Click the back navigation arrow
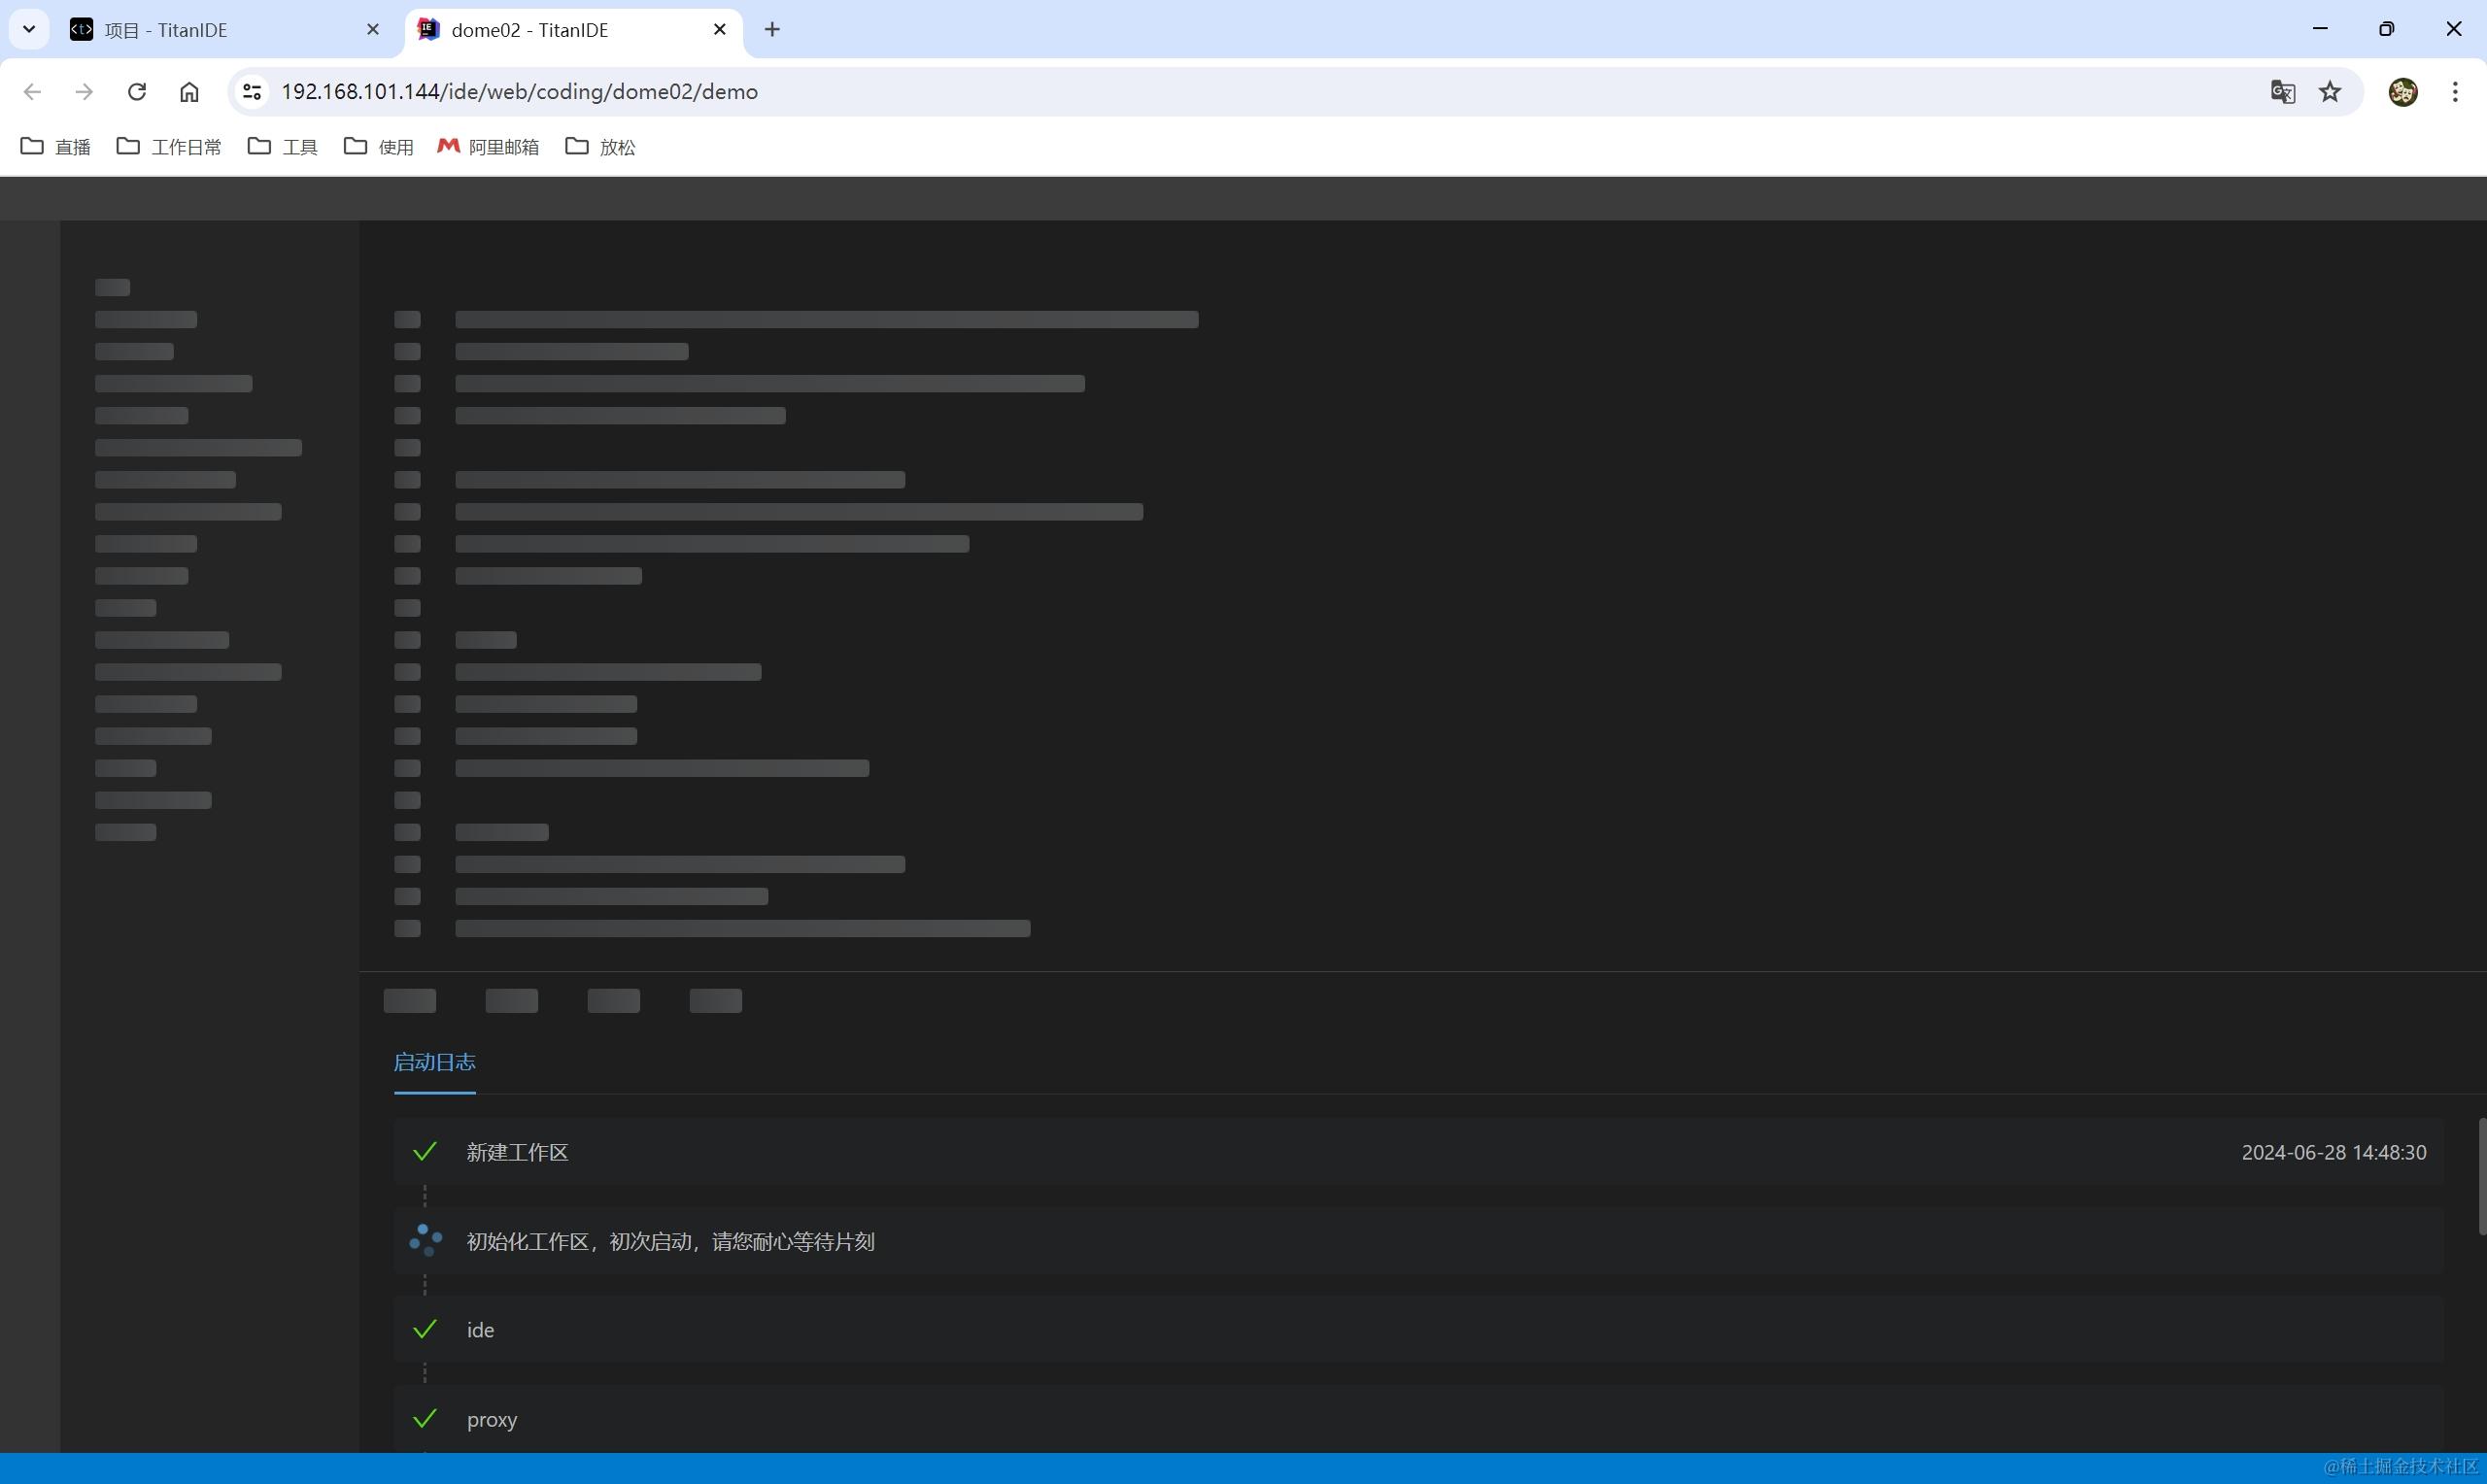The image size is (2487, 1484). click(32, 92)
